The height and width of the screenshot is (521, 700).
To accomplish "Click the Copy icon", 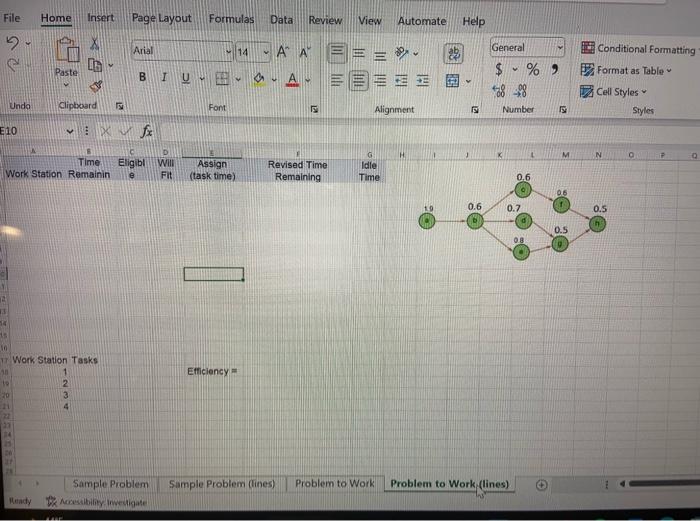I will pos(95,65).
